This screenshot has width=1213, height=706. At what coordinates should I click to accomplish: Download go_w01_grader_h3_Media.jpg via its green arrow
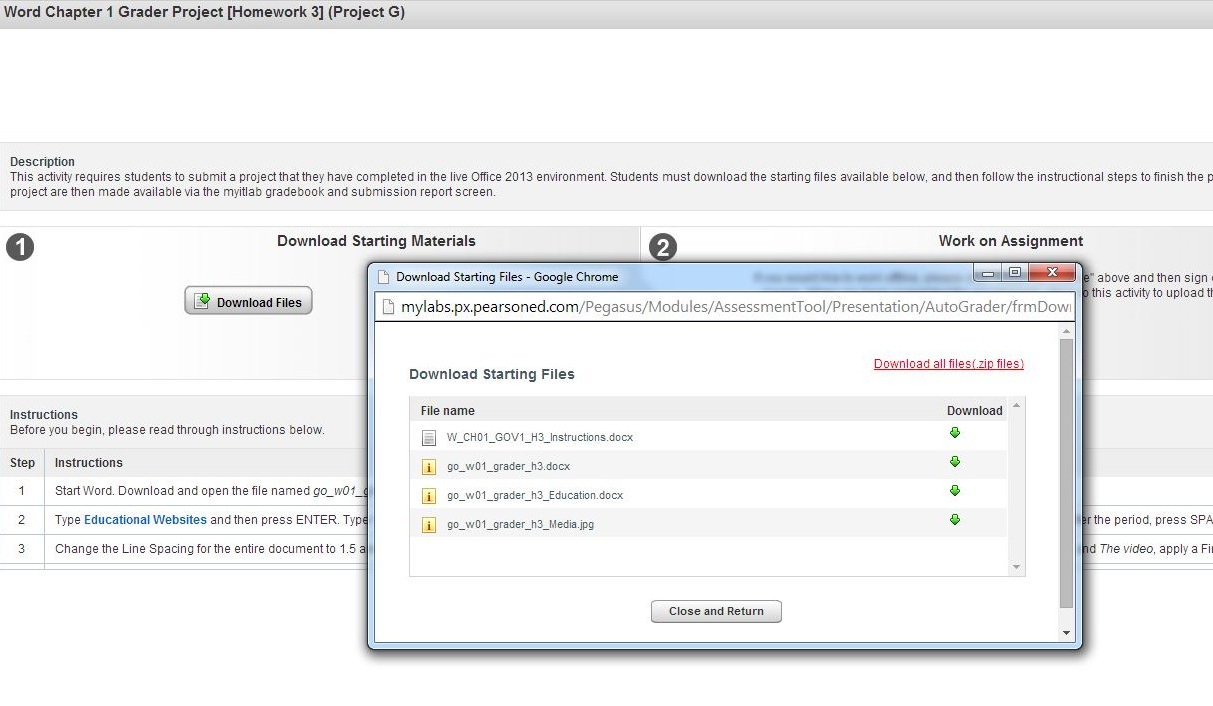pos(955,520)
